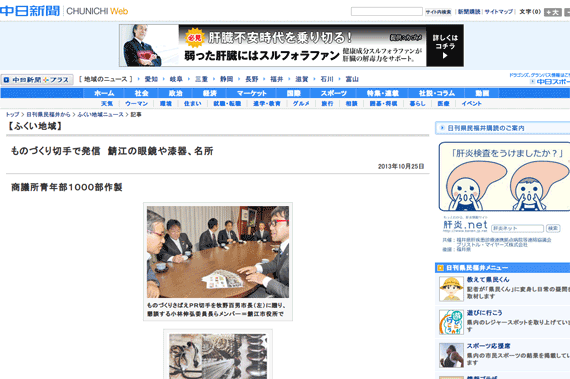The height and width of the screenshot is (379, 570).
Task: Click the site search input field
Action: coord(386,12)
